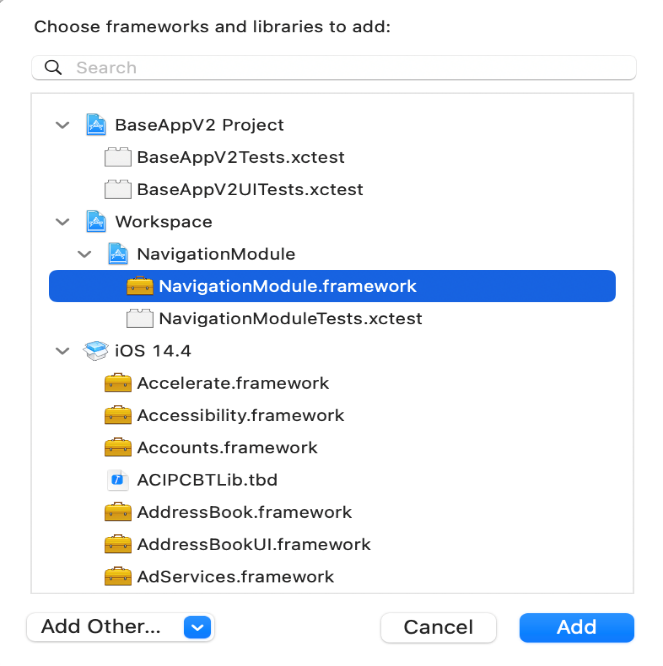Click the NavigationModule.framework toolbox icon
Screen dimensions: 663x666
click(x=140, y=286)
